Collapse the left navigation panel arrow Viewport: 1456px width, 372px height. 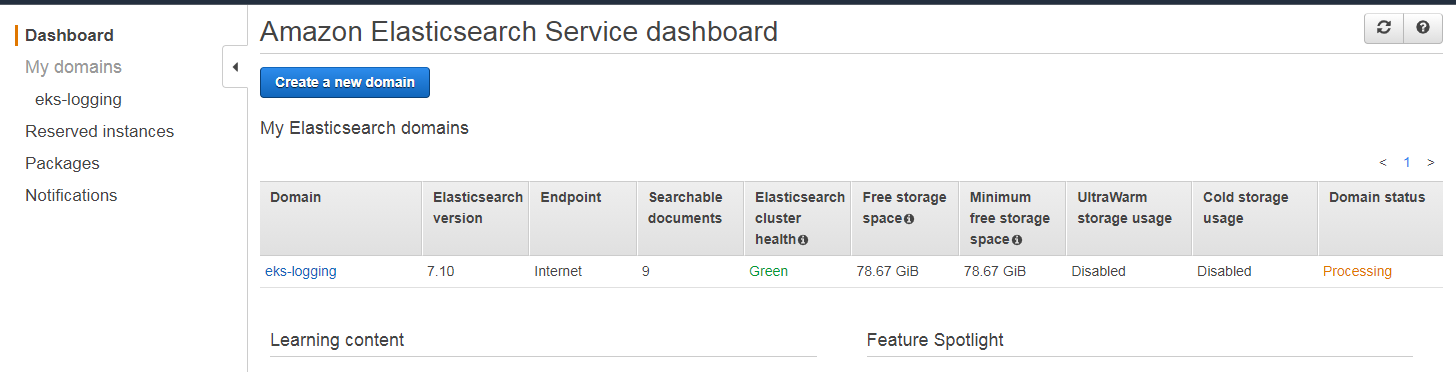point(235,67)
